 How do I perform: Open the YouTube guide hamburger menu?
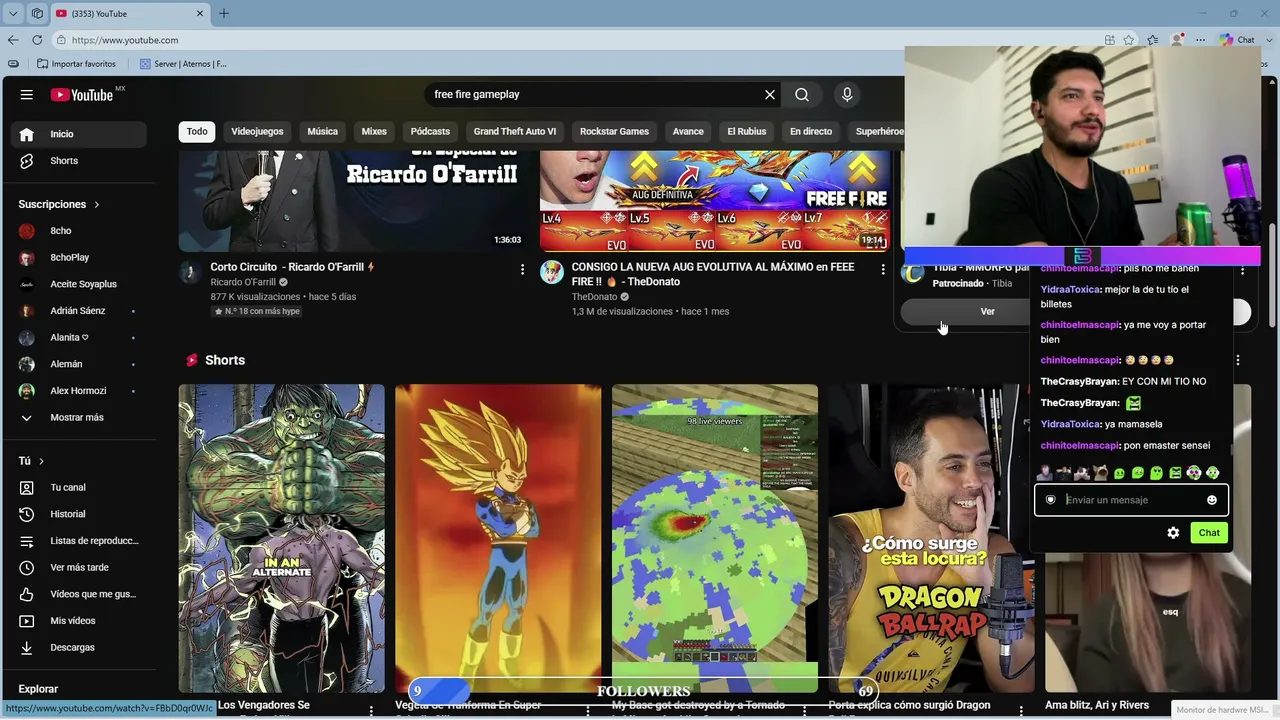pyautogui.click(x=27, y=95)
